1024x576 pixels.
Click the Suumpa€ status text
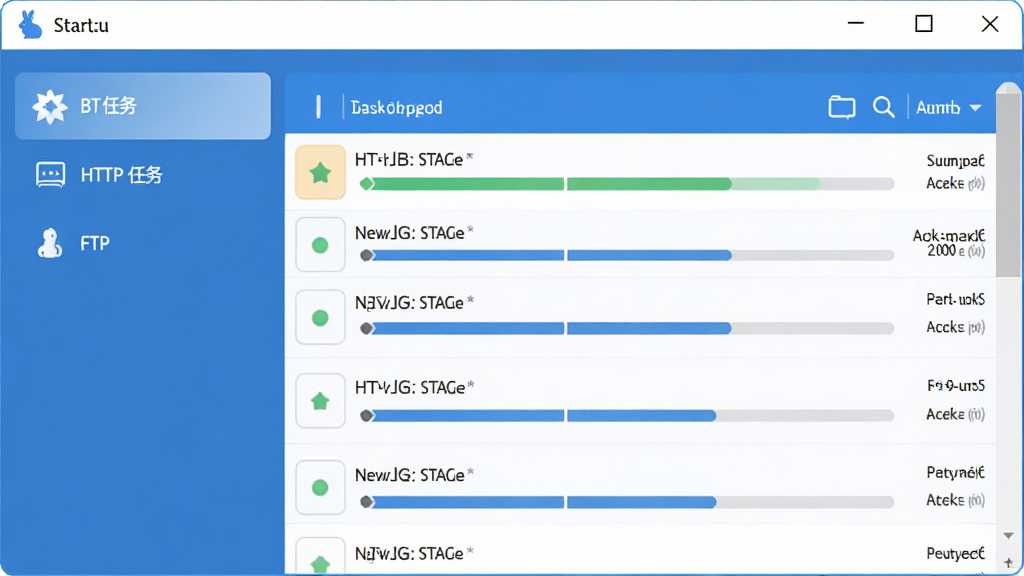coord(955,161)
